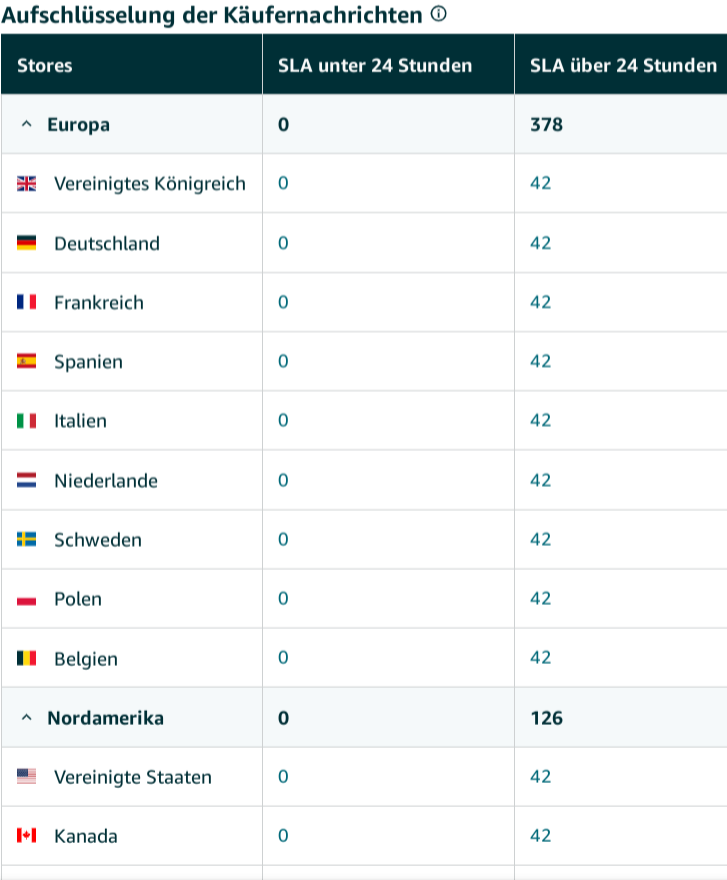727x880 pixels.
Task: Click the Spanish flag icon
Action: (x=26, y=361)
